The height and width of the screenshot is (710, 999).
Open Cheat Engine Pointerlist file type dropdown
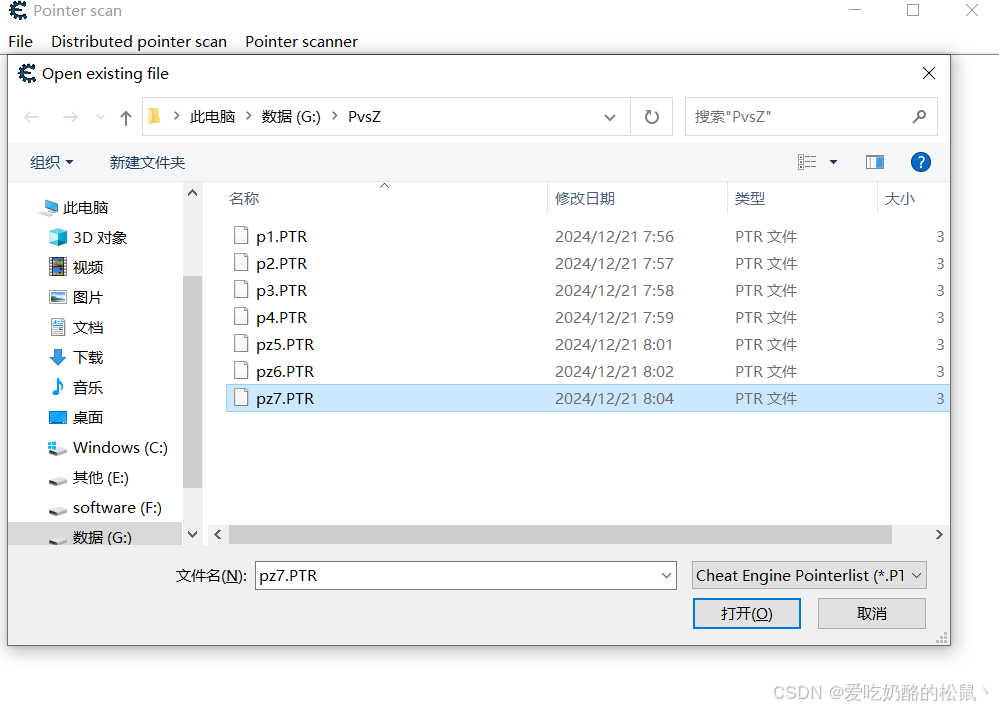(x=809, y=576)
